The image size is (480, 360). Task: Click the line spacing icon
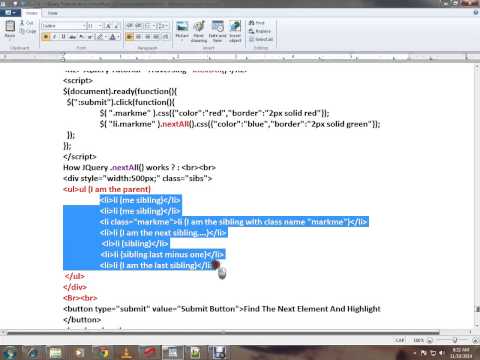pos(160,26)
